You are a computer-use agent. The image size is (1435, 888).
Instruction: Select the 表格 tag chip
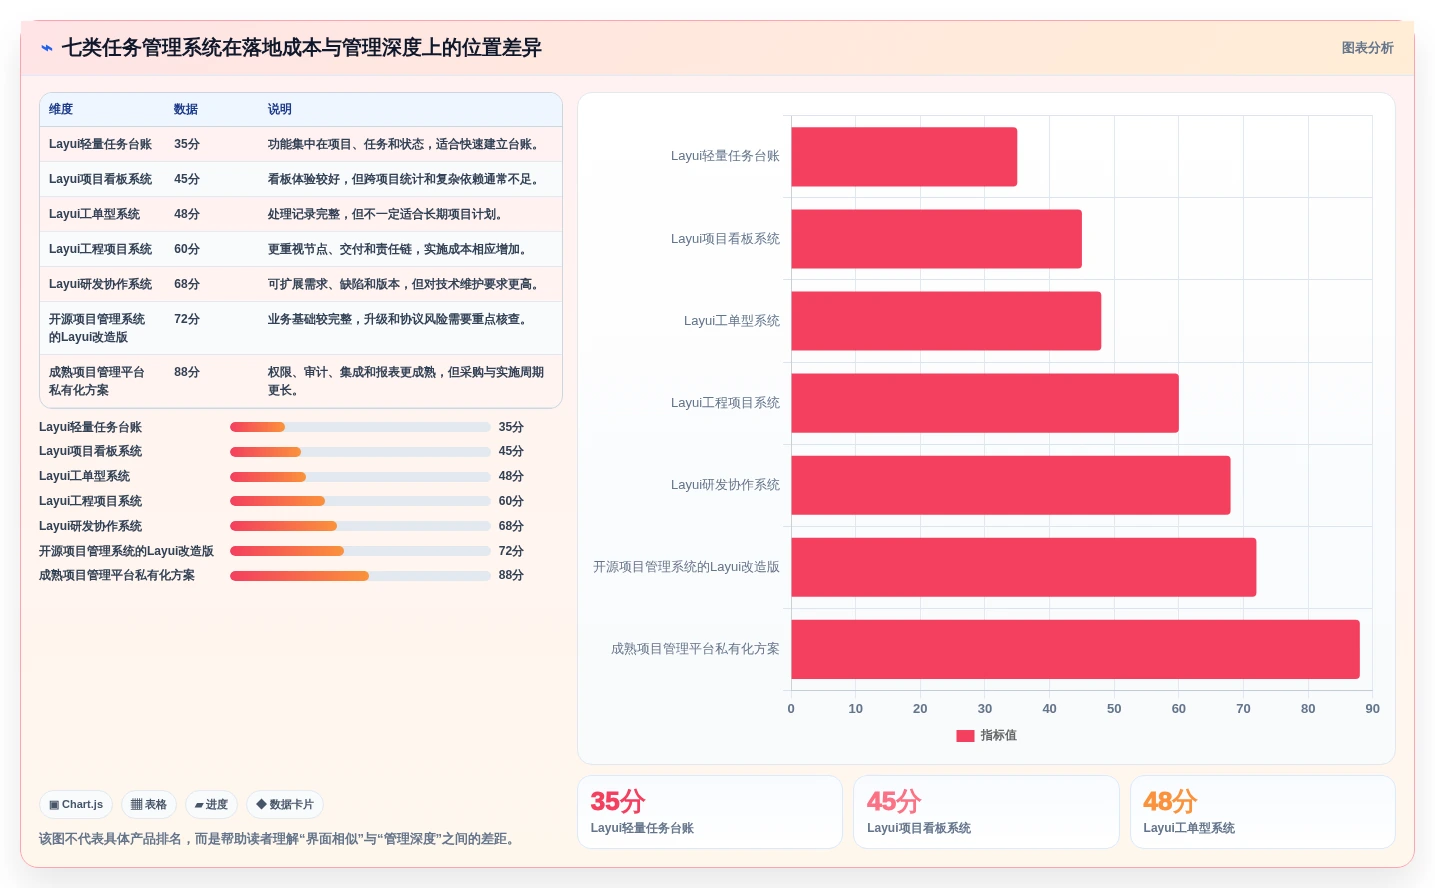(149, 804)
